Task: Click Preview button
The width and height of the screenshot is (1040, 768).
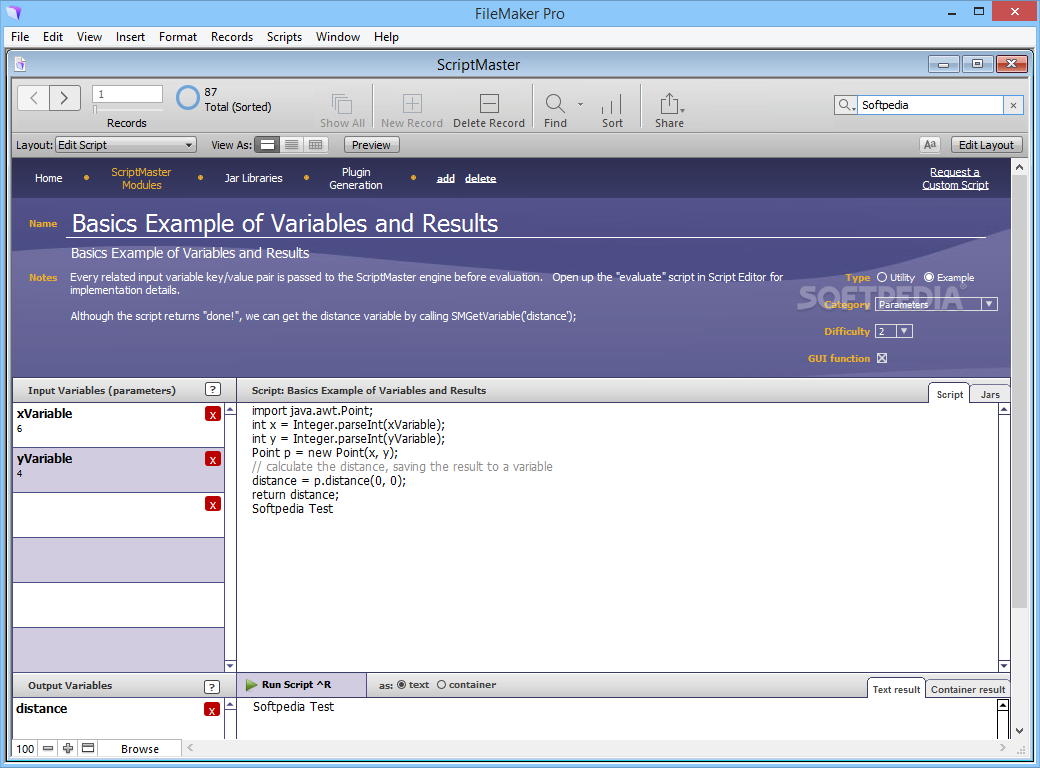Action: coord(371,145)
